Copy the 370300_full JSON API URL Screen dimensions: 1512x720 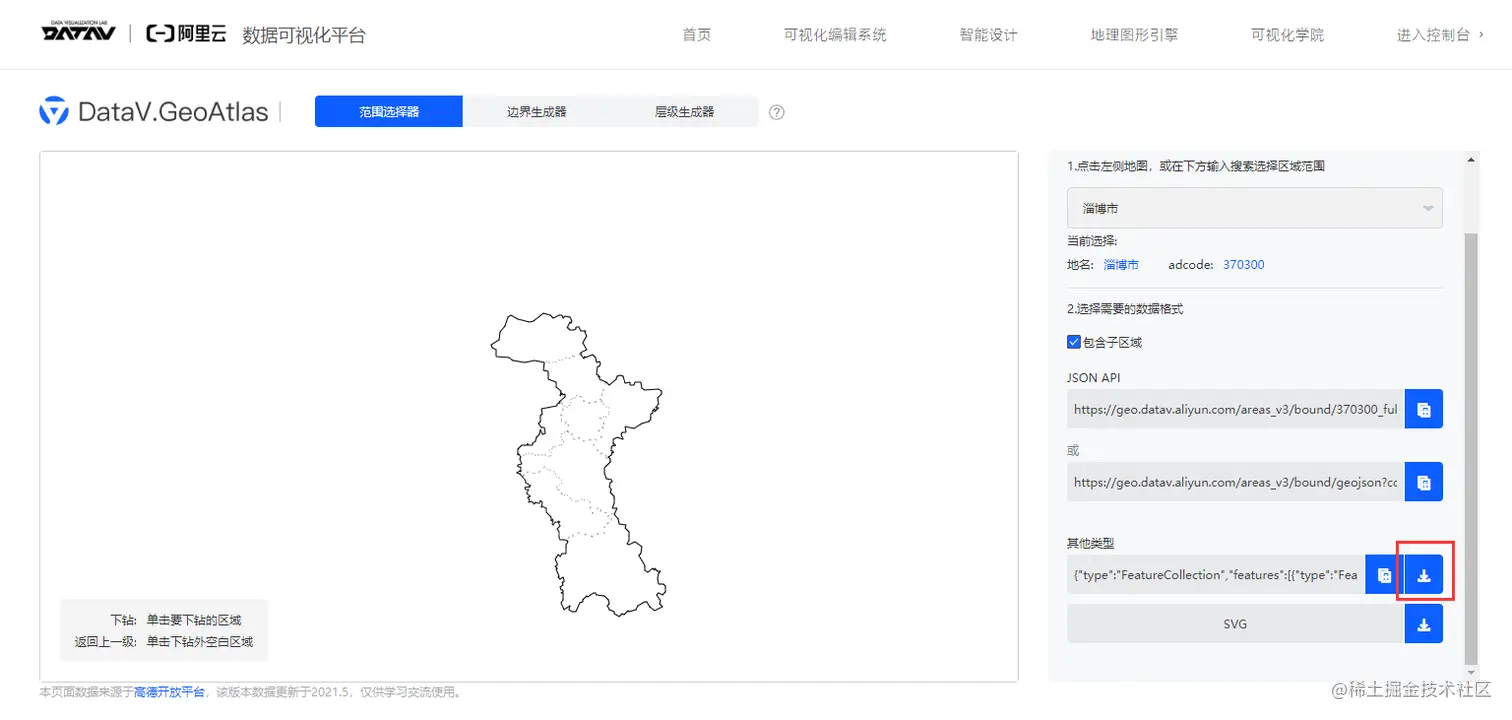click(1424, 409)
